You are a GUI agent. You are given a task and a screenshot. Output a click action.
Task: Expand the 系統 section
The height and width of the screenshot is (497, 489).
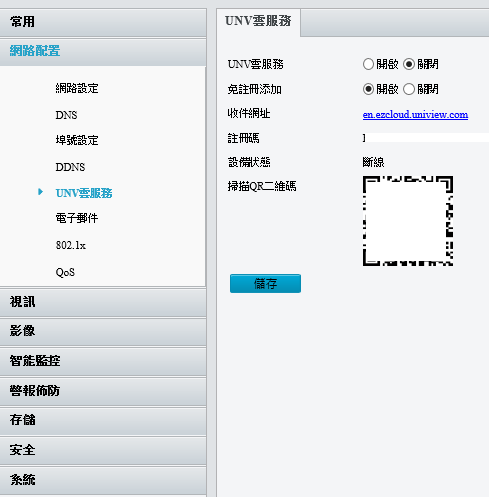click(103, 480)
